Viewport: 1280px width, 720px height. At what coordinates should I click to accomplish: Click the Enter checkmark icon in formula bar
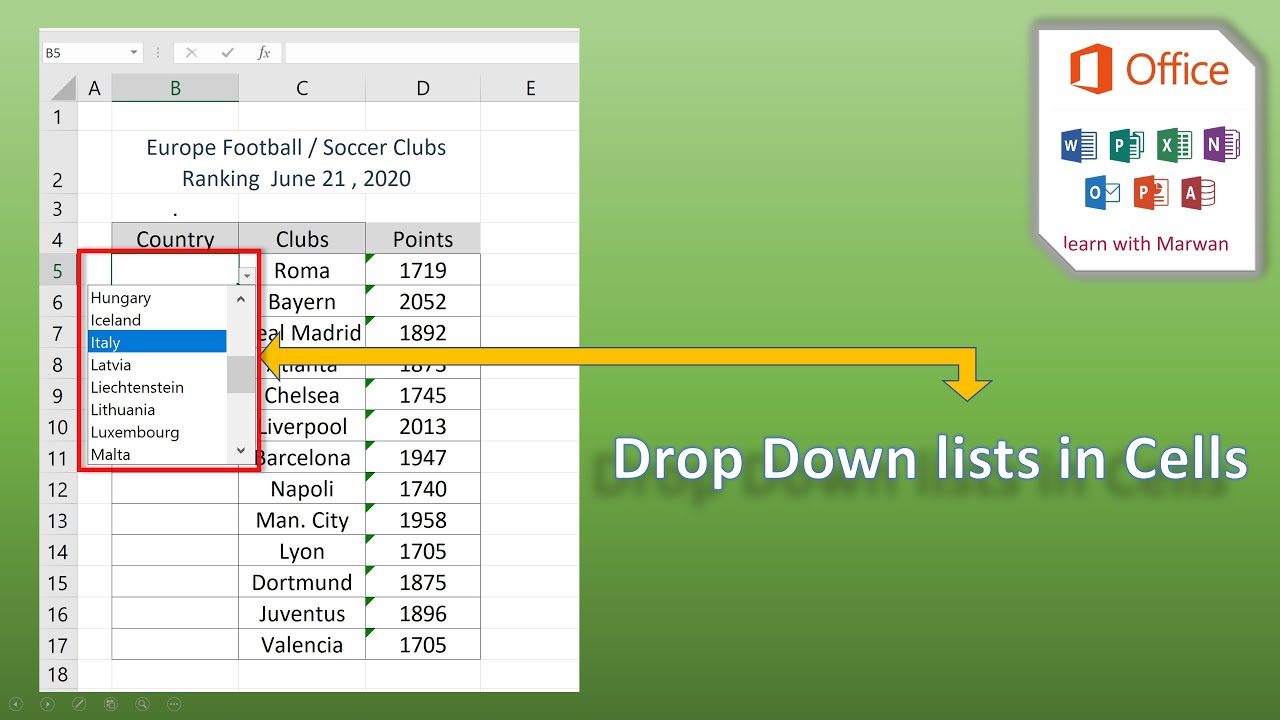click(x=228, y=53)
